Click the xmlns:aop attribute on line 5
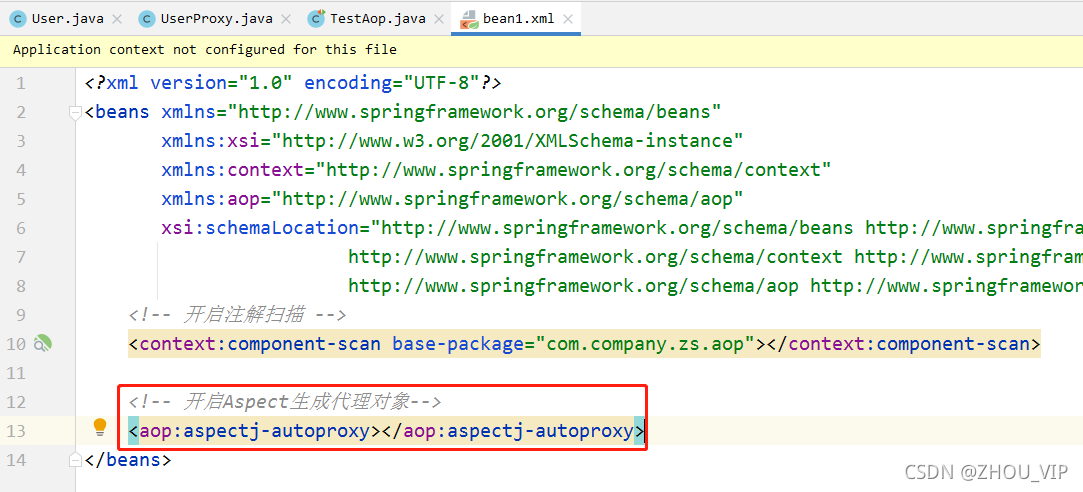1083x492 pixels. point(452,200)
